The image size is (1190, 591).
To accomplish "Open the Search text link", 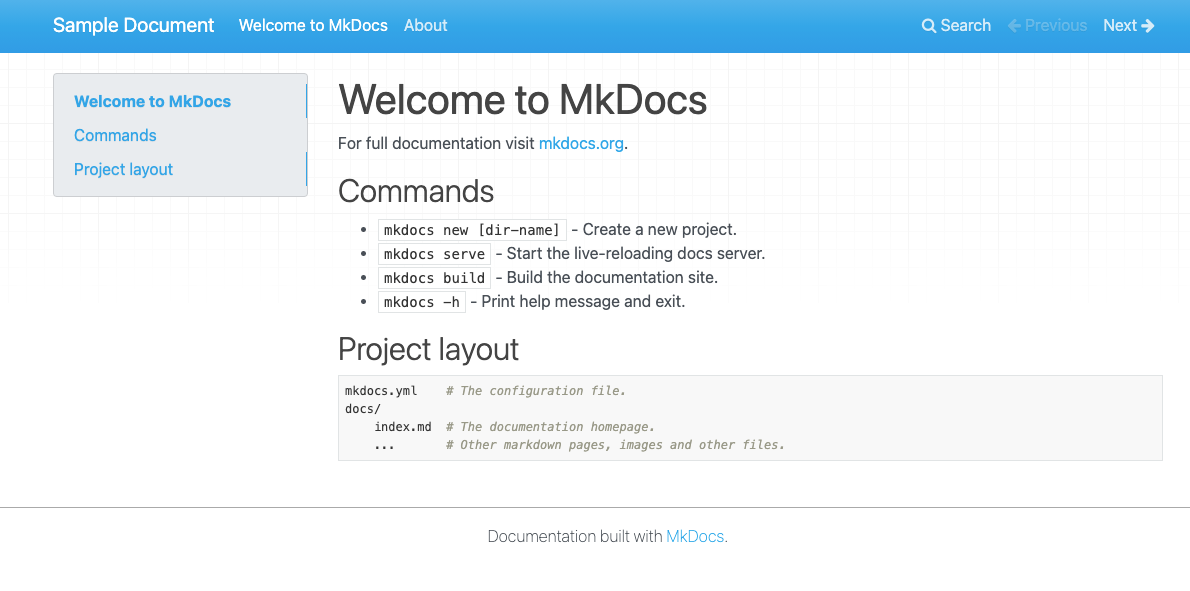I will [965, 25].
